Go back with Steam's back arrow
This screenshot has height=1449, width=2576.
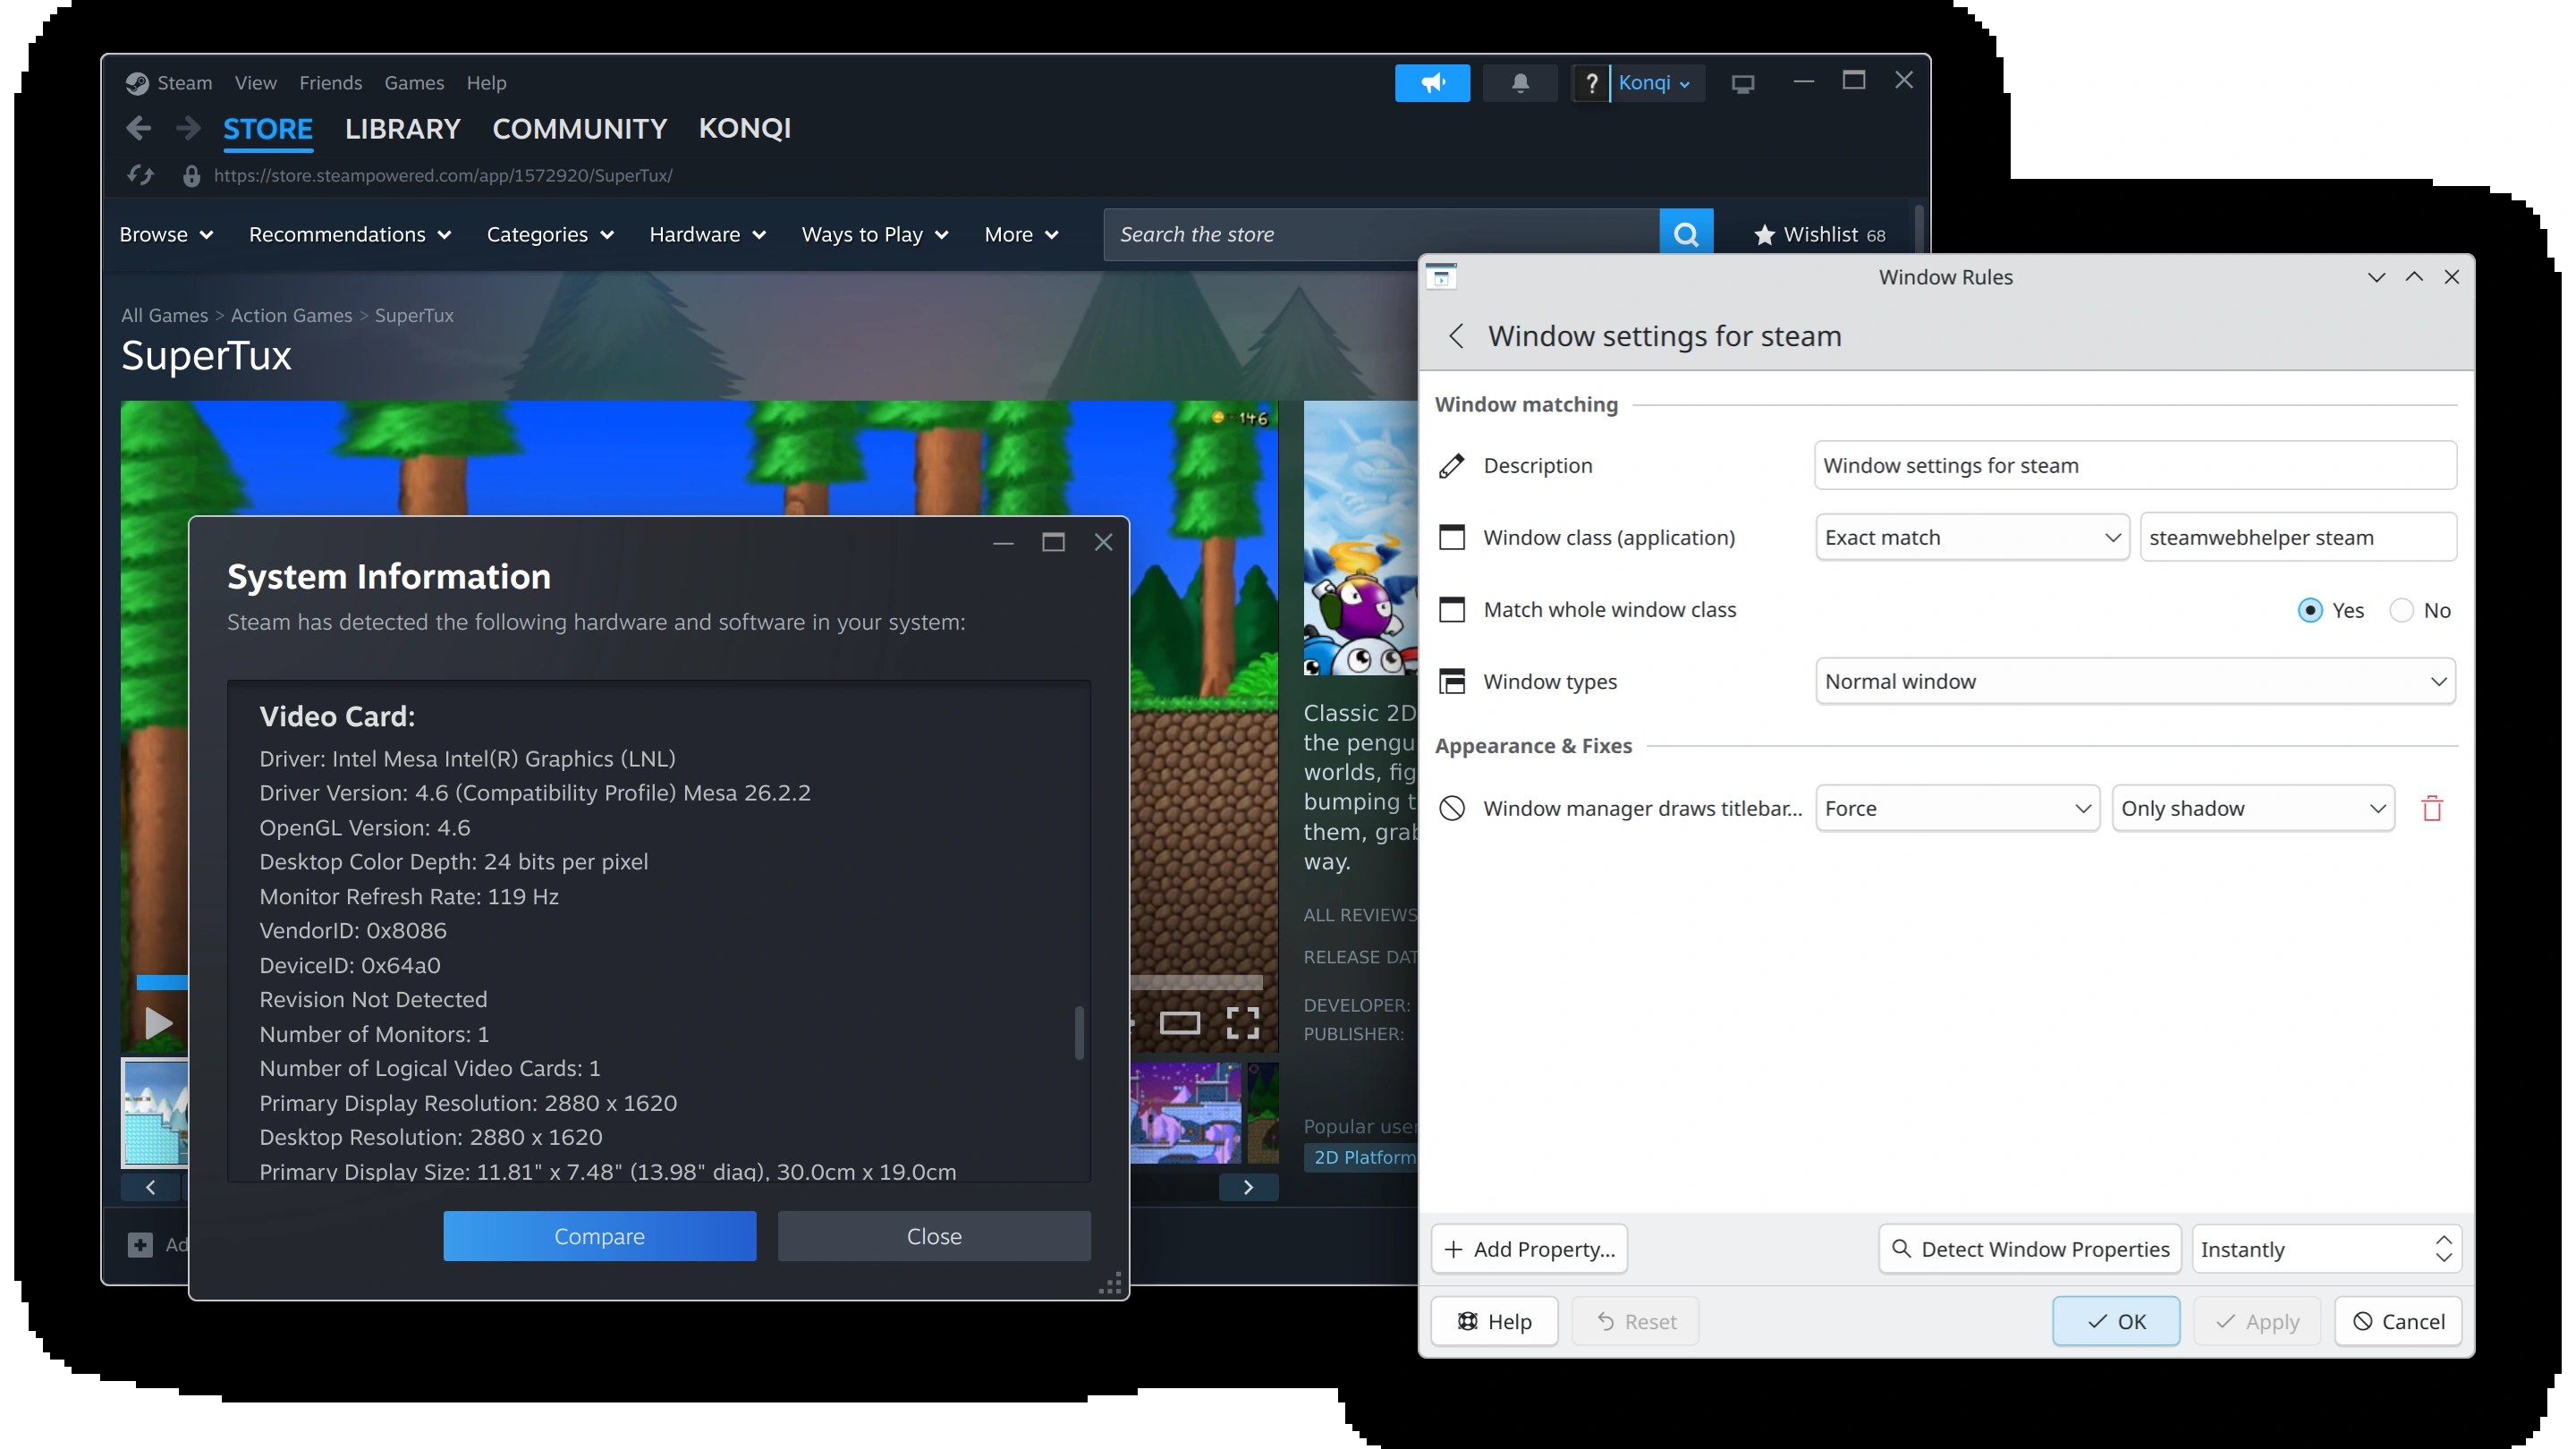point(139,128)
